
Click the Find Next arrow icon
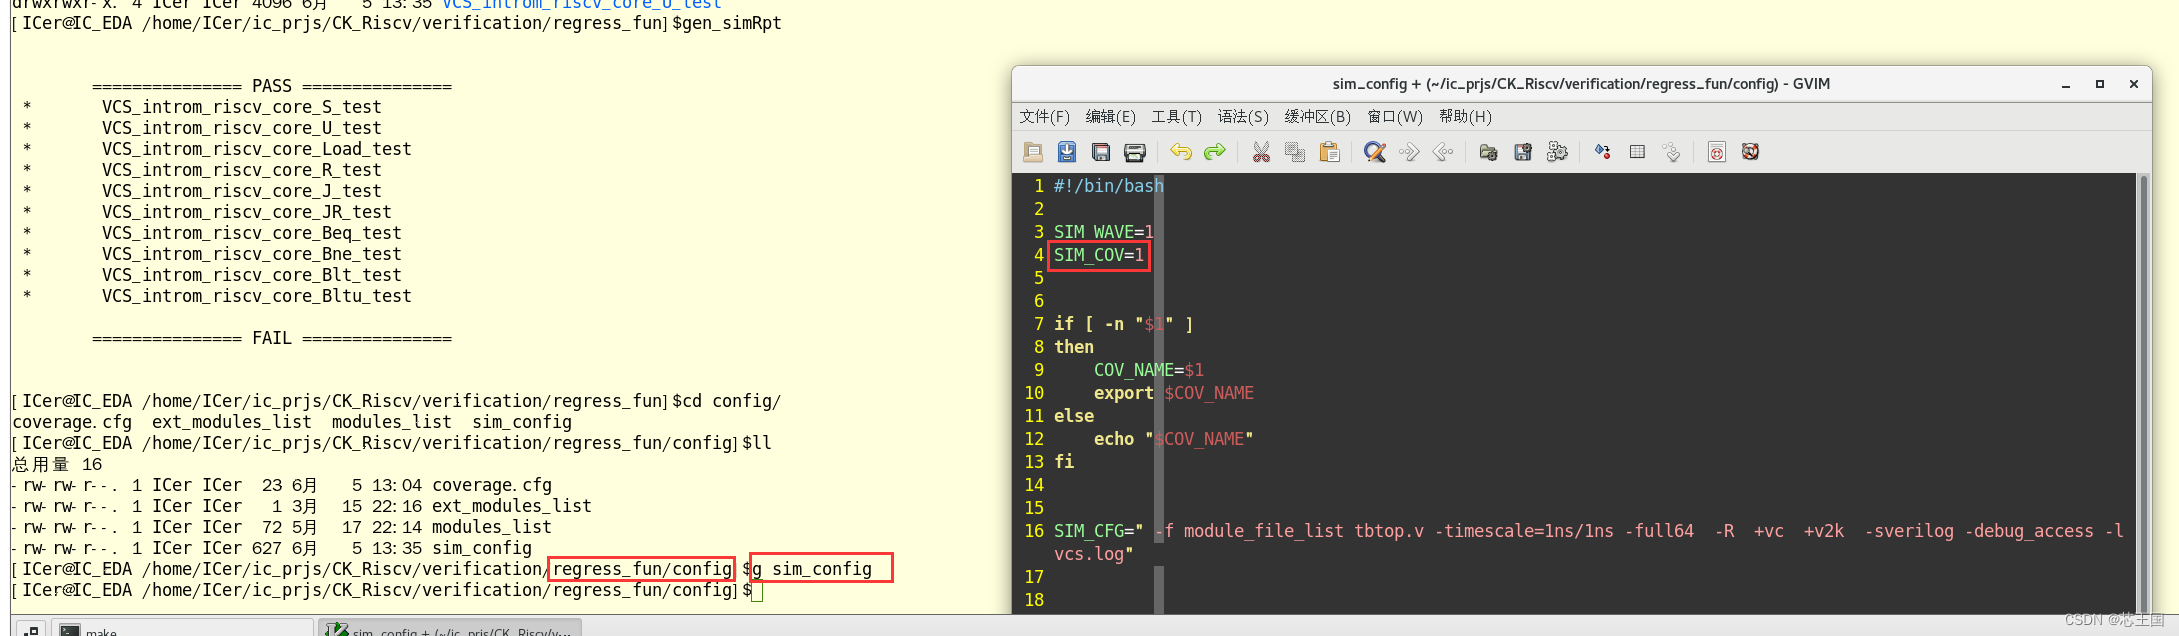click(x=1409, y=152)
